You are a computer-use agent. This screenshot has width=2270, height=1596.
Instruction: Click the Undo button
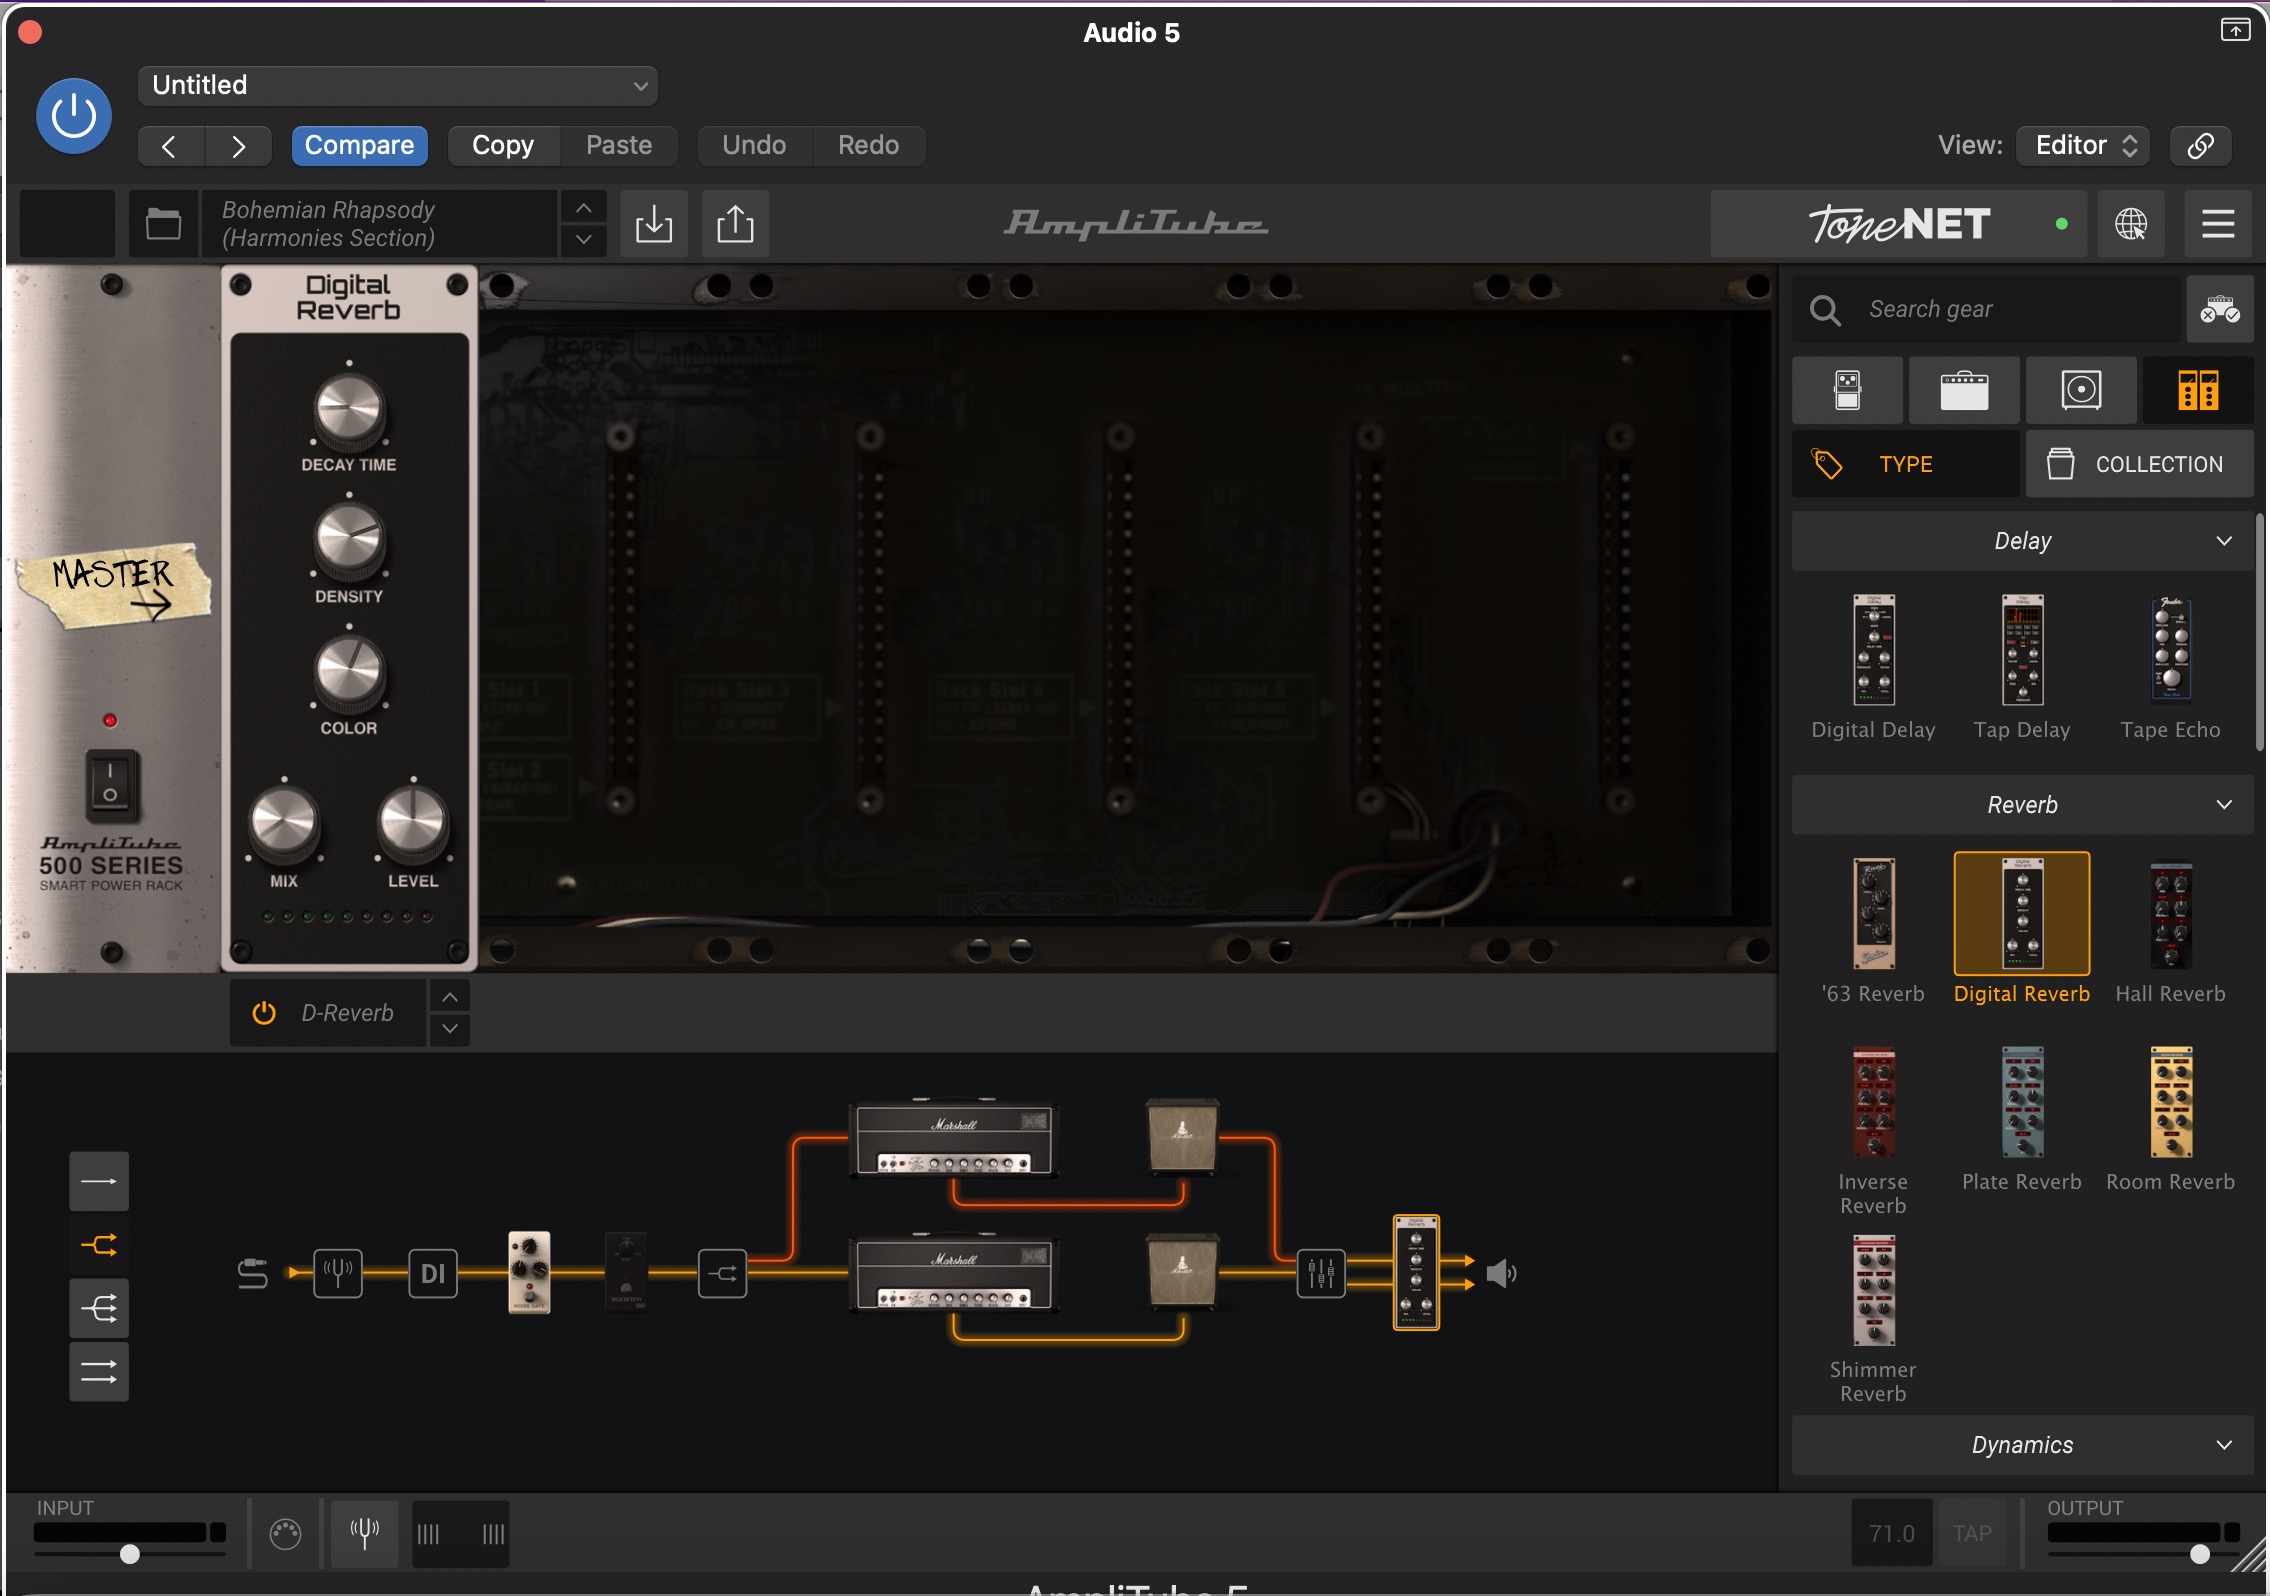click(754, 146)
